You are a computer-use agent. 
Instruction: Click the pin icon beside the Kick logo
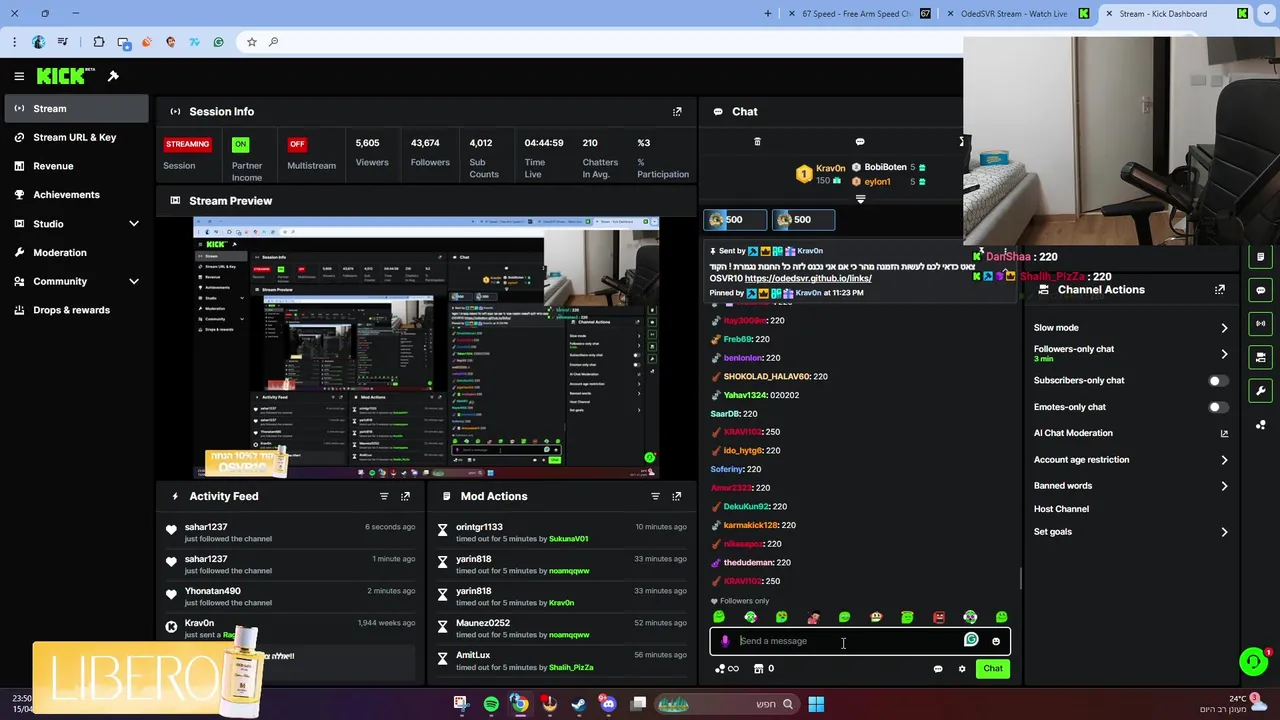pos(113,76)
